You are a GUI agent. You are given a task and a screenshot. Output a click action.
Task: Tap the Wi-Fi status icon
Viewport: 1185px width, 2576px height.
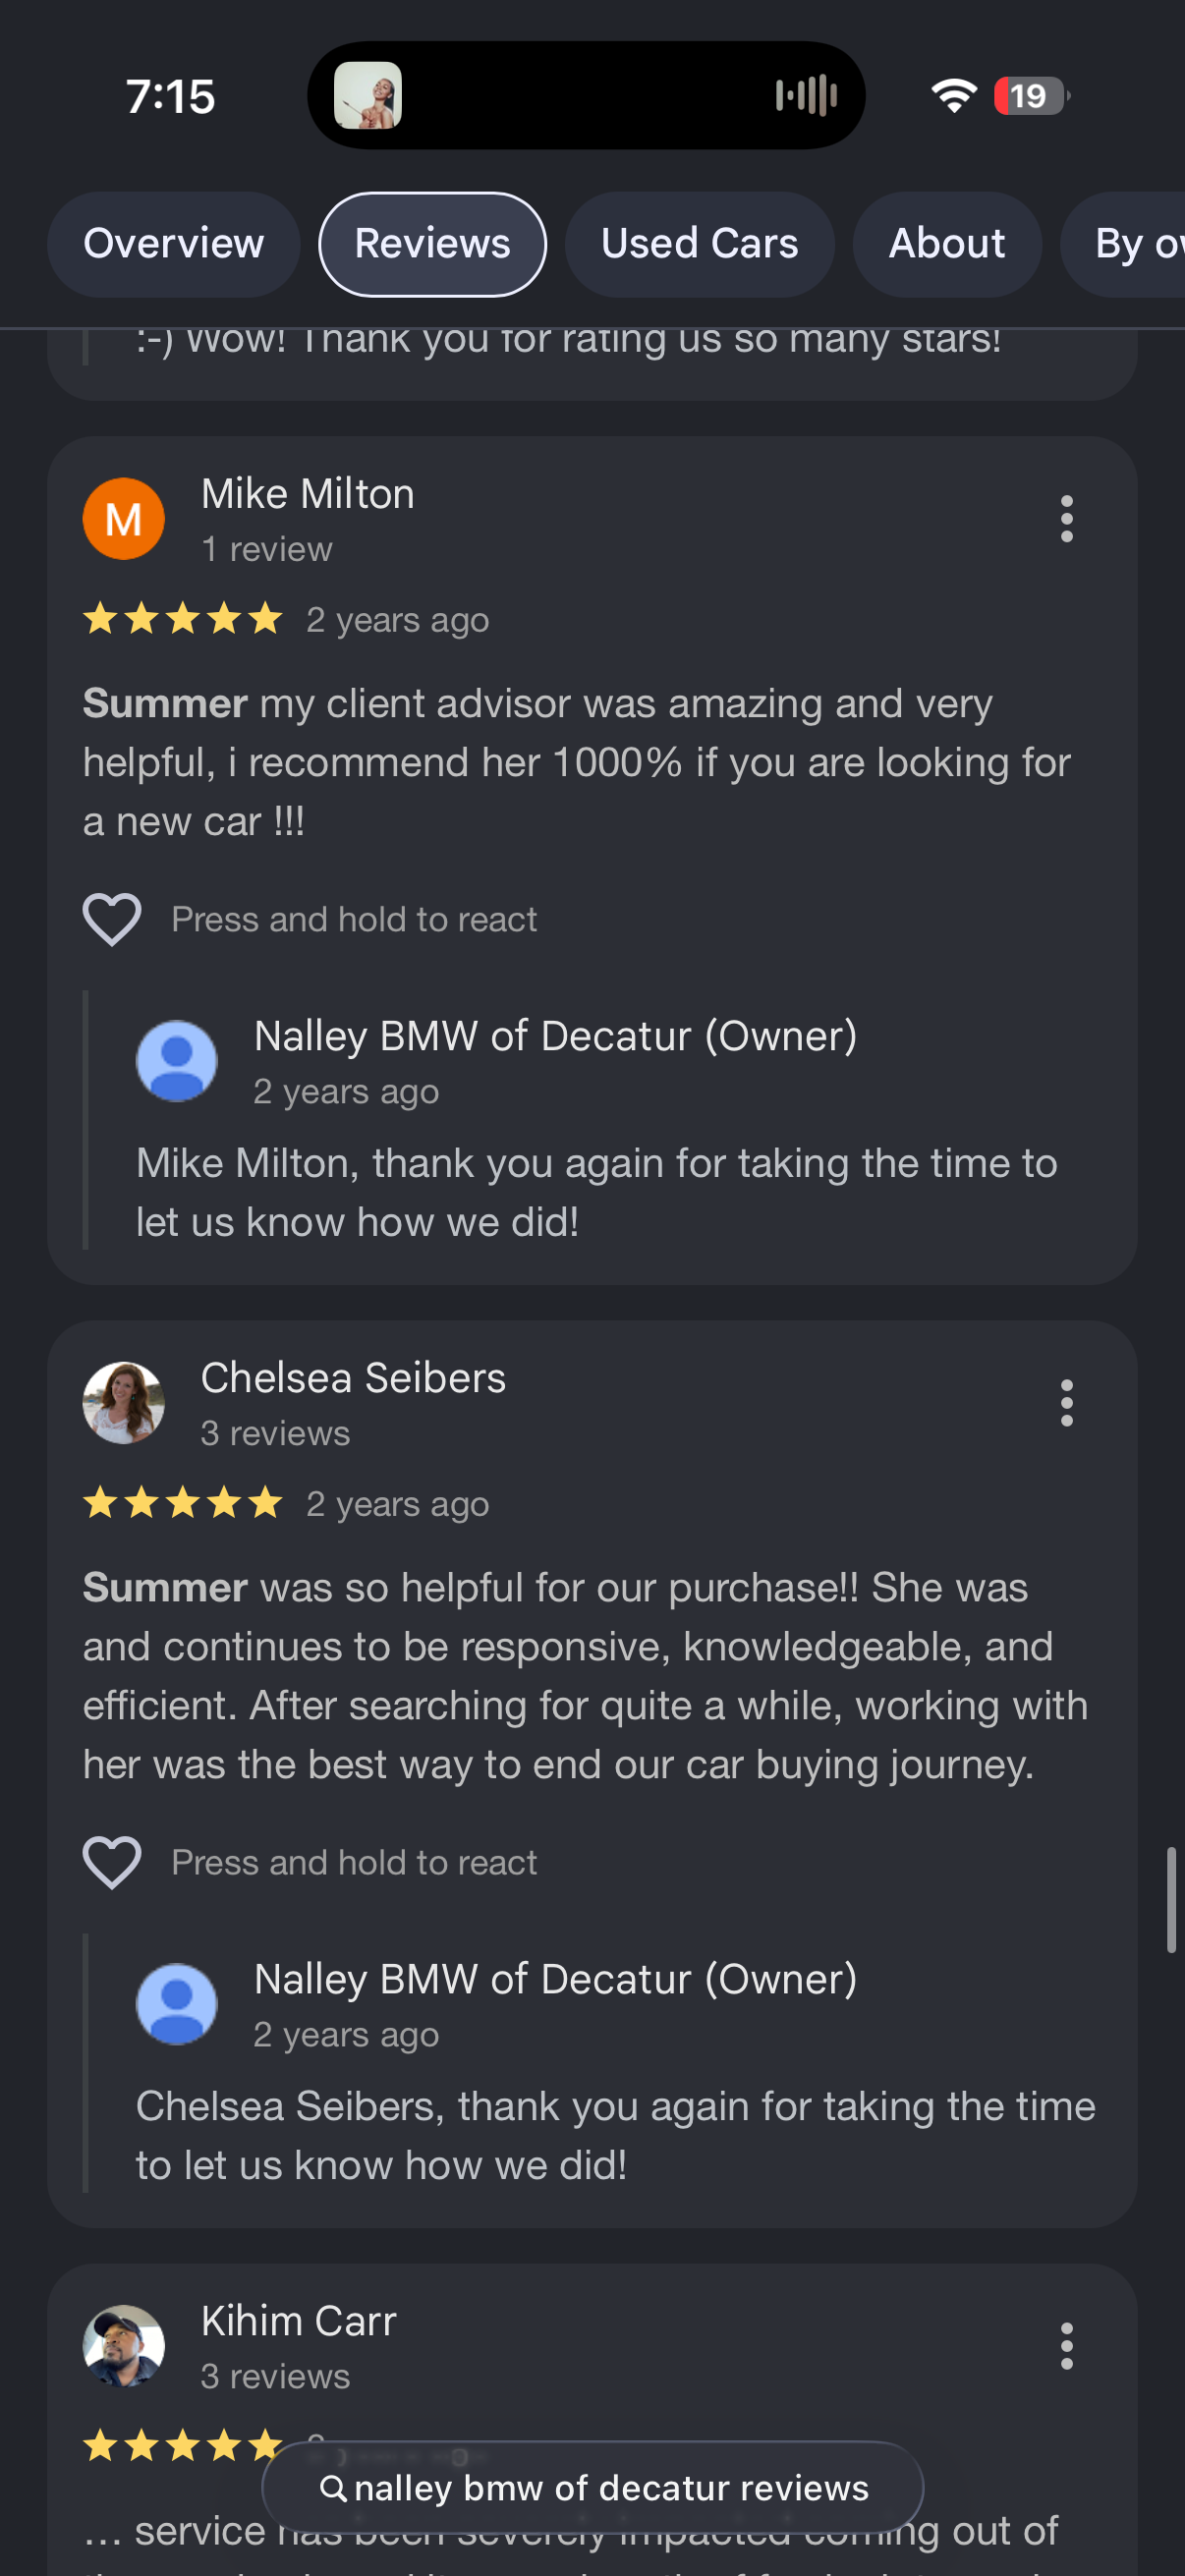(953, 95)
